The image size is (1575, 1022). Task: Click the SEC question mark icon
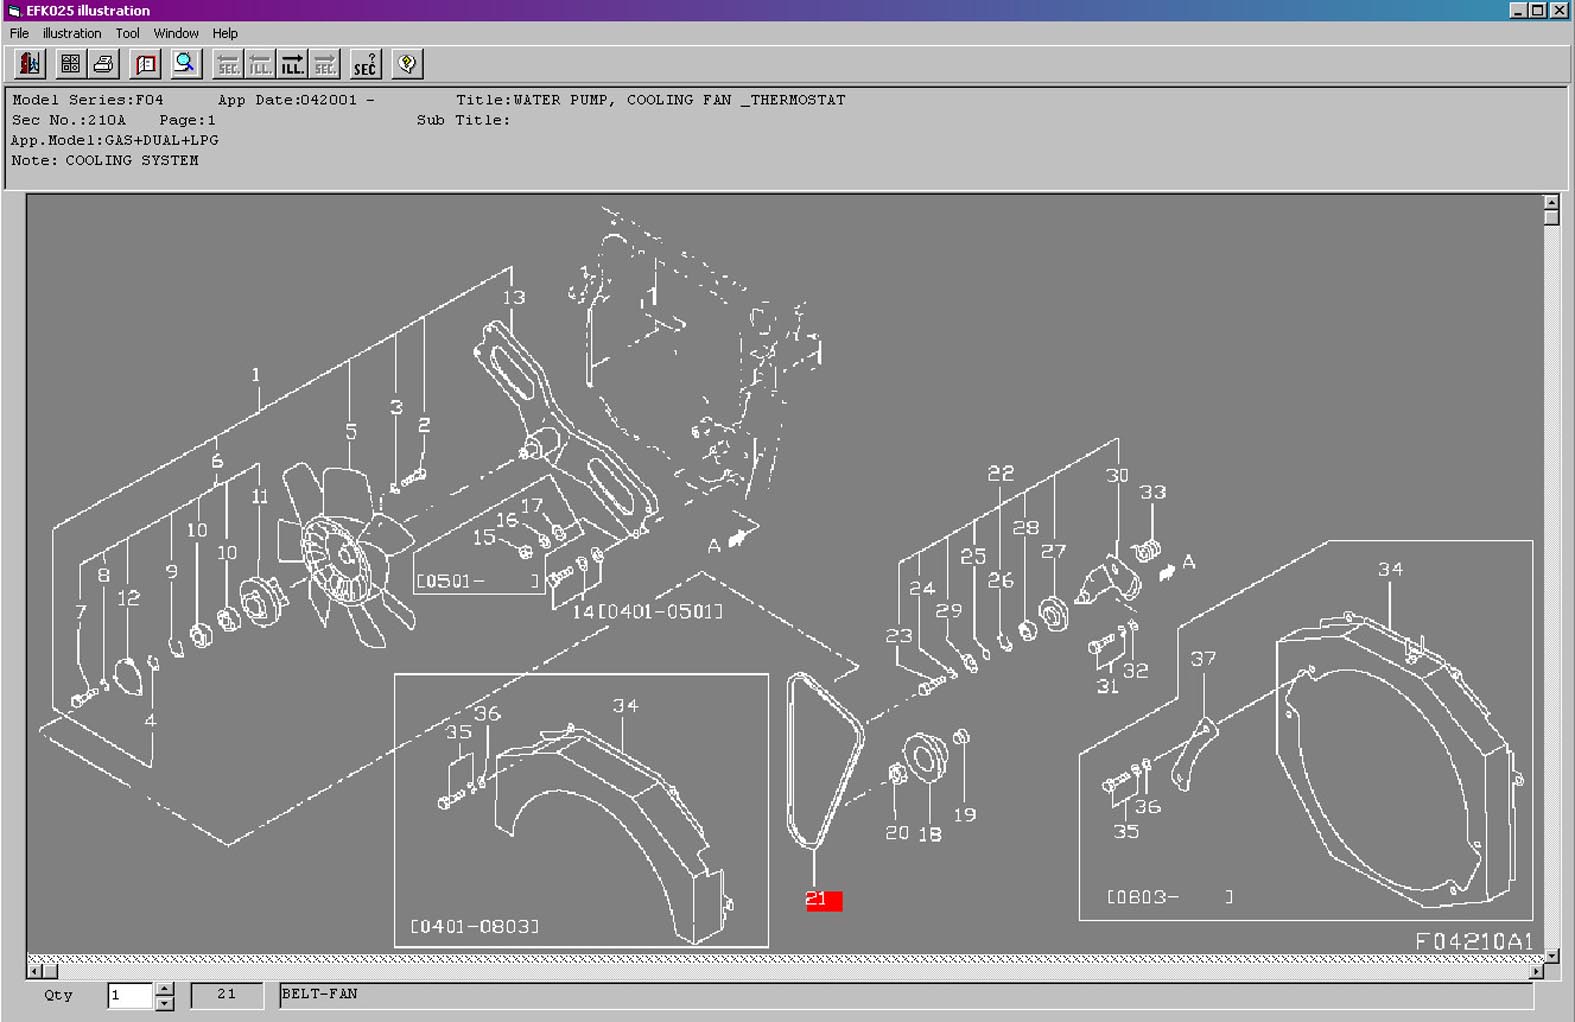[365, 65]
